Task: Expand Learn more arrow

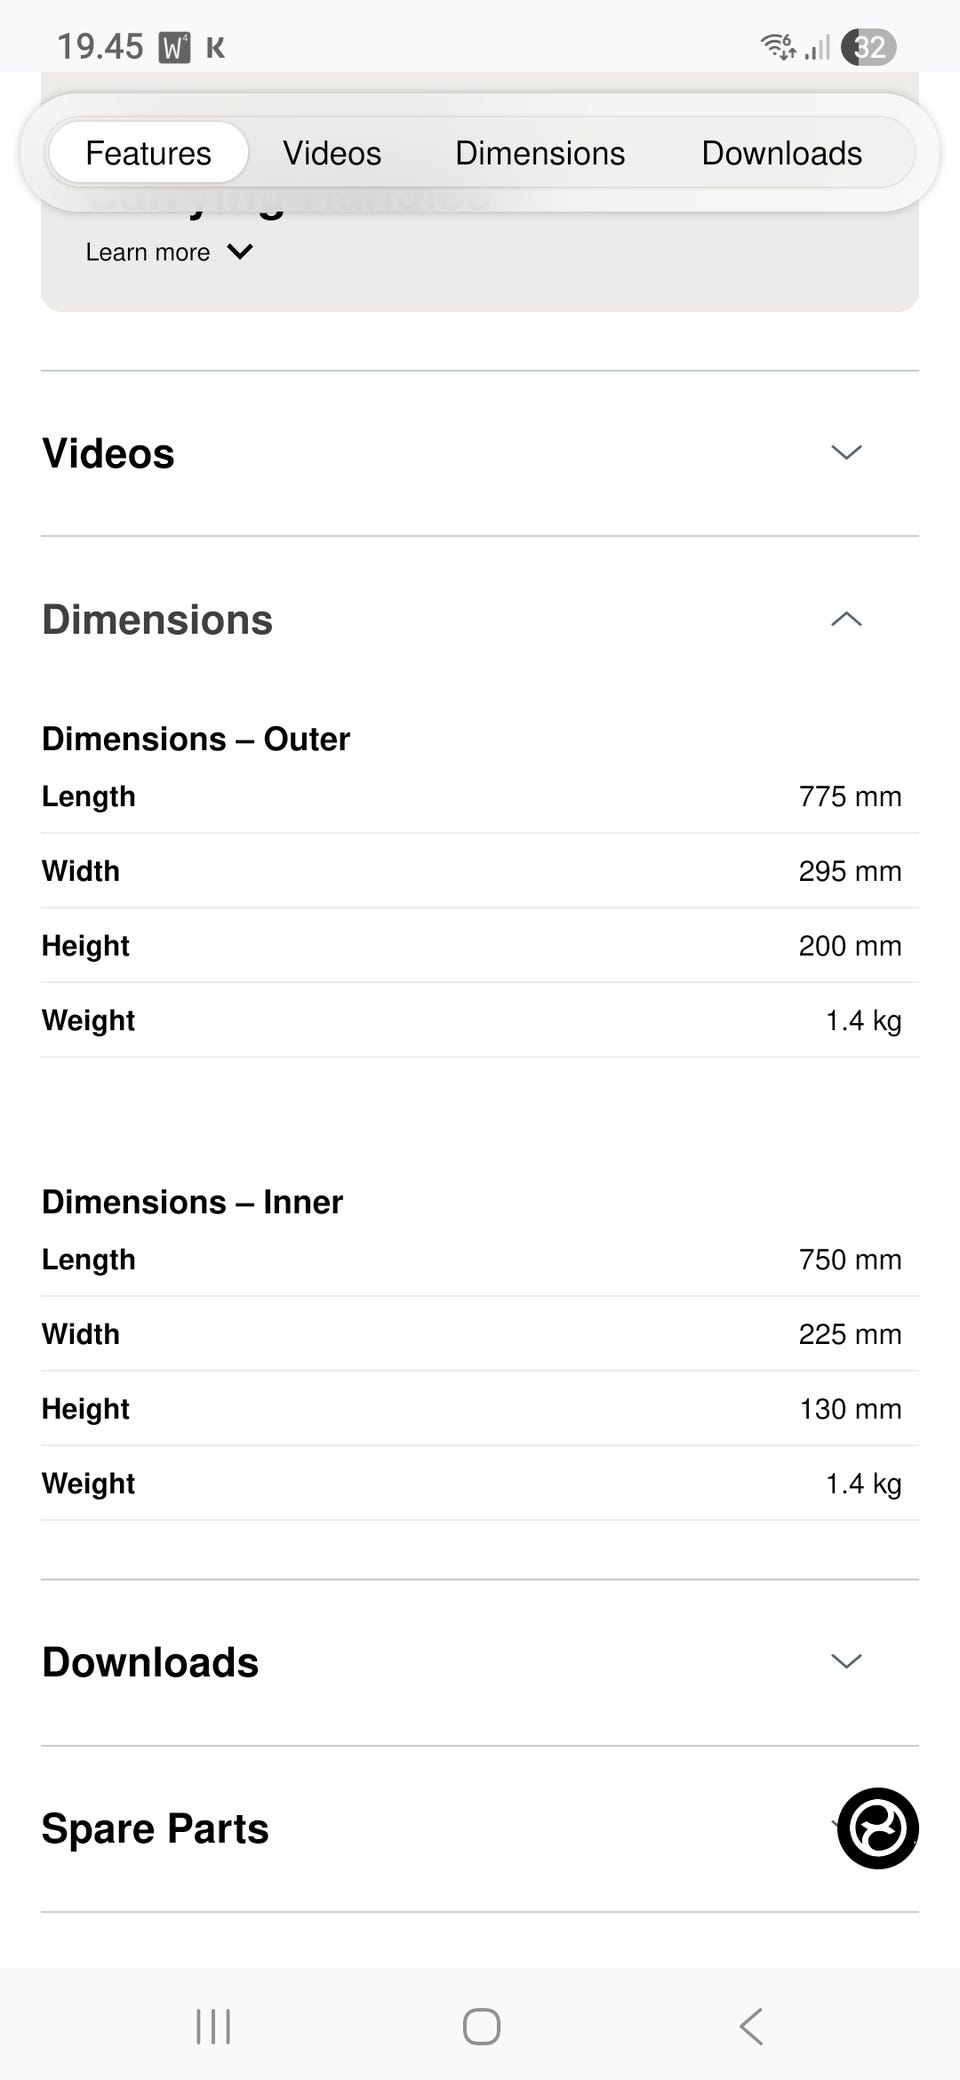Action: (x=240, y=252)
